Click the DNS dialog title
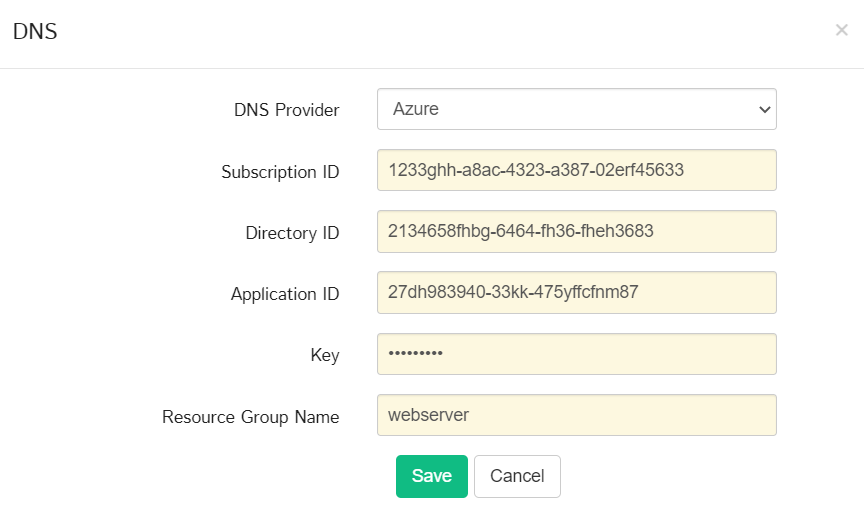864x529 pixels. click(x=35, y=31)
